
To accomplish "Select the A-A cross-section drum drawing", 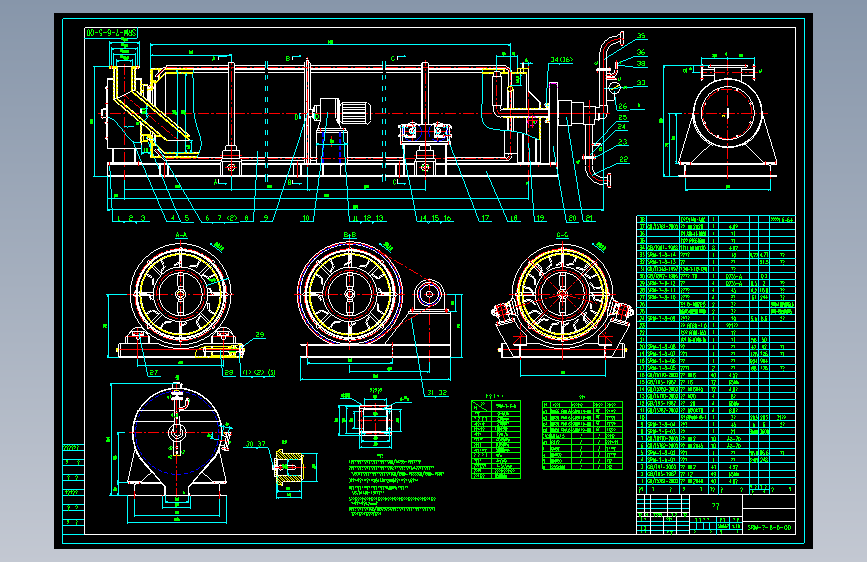I will [x=180, y=299].
